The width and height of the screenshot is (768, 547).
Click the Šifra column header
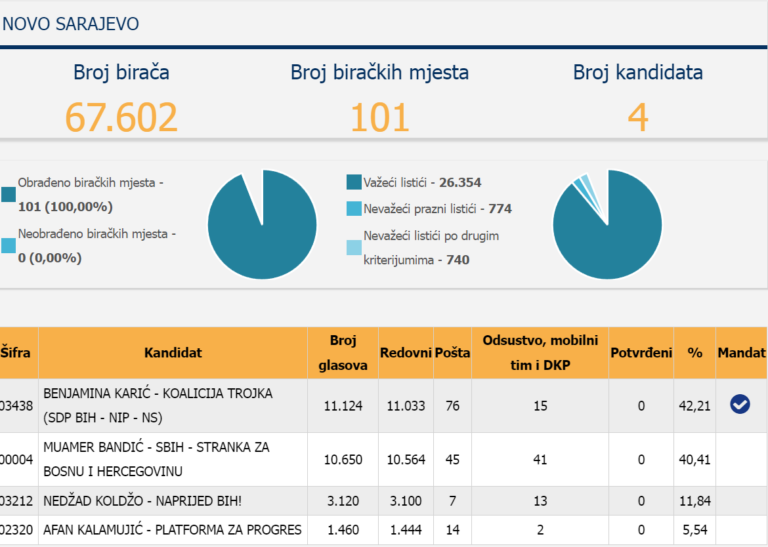pos(19,353)
